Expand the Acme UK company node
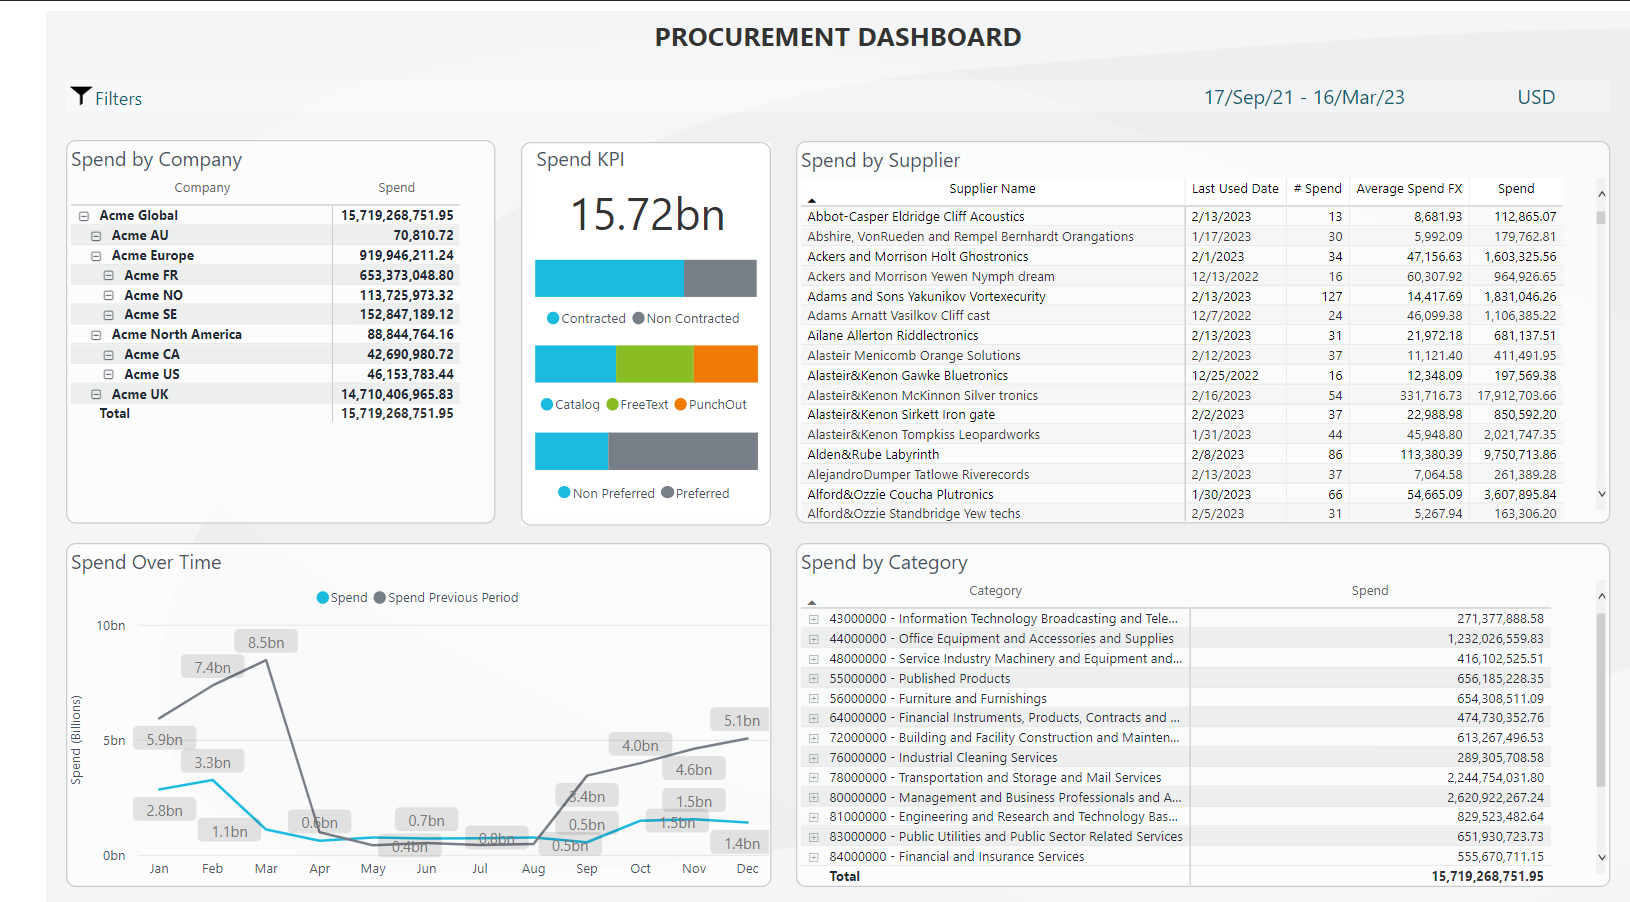The image size is (1630, 902). pos(96,394)
